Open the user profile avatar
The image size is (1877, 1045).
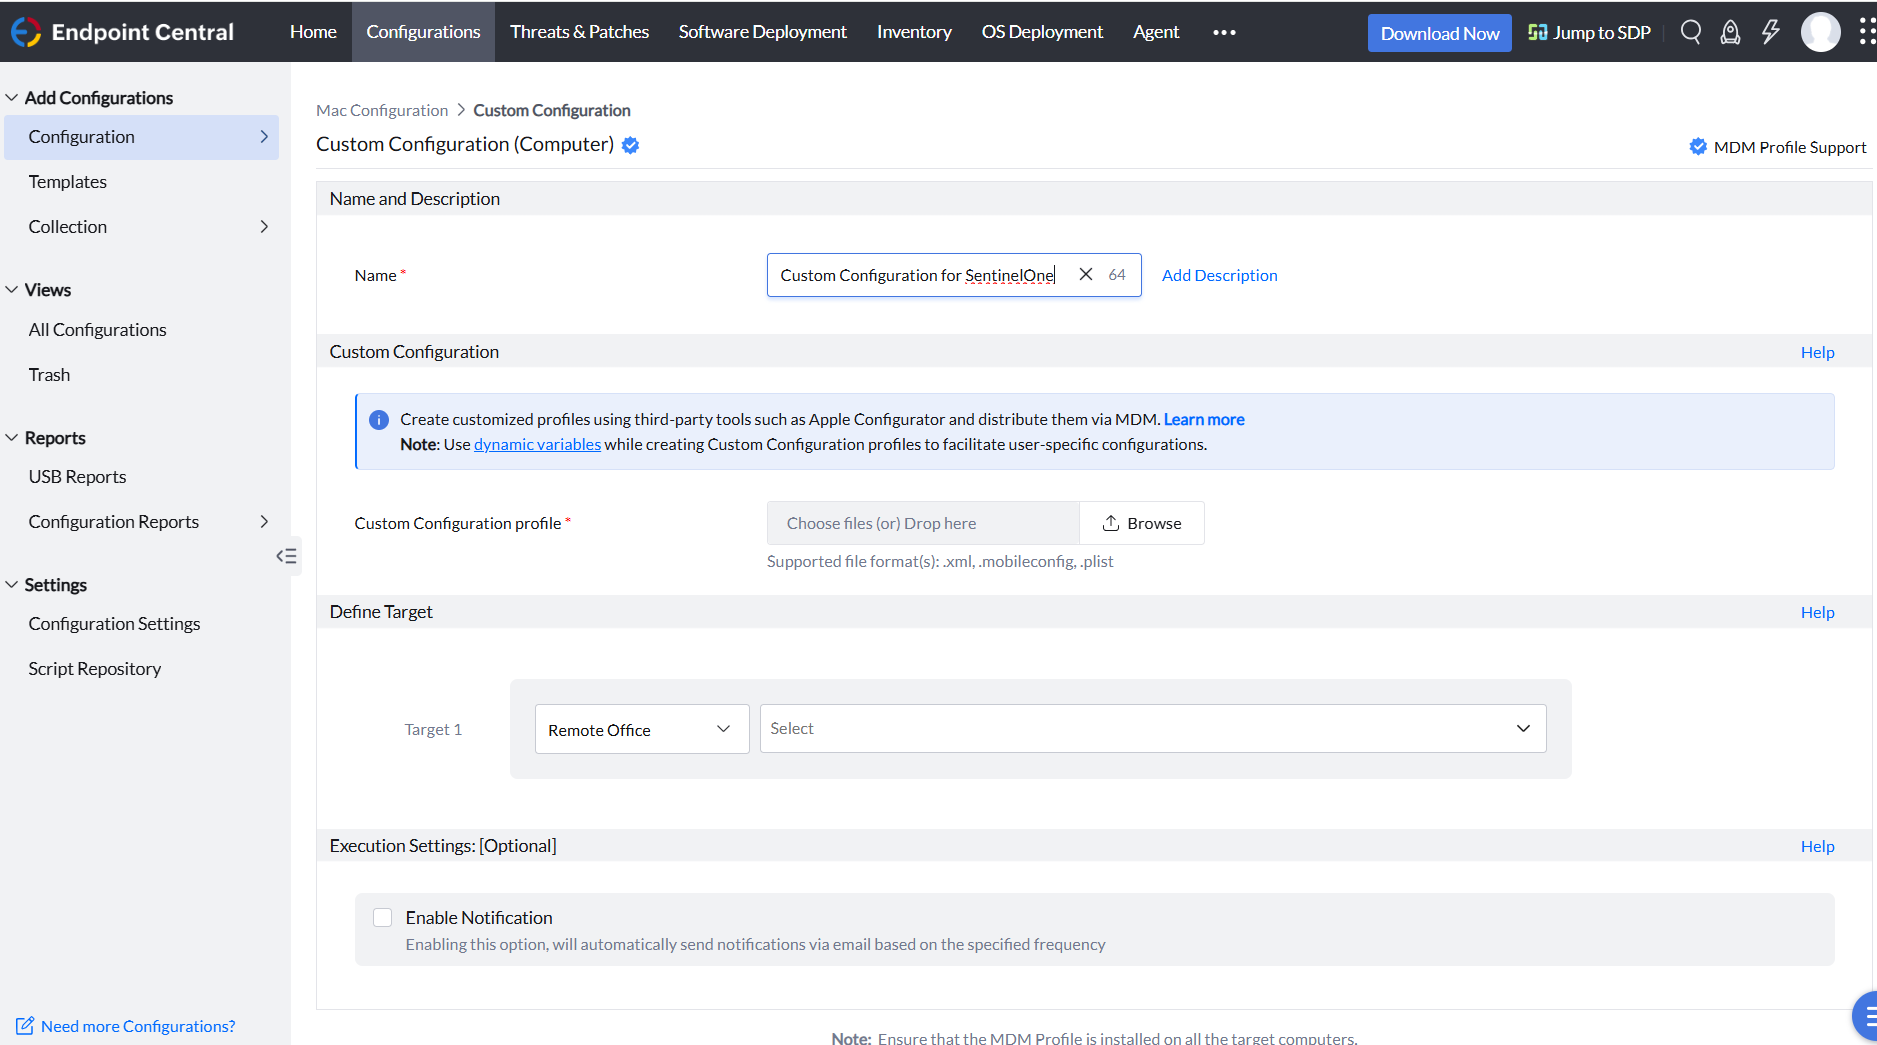click(x=1820, y=31)
